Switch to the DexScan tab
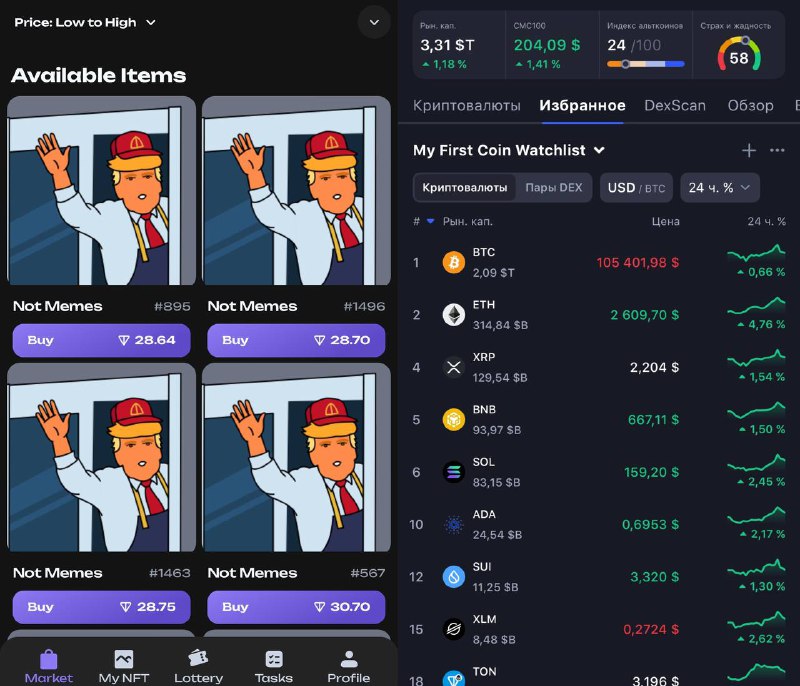 coord(674,106)
